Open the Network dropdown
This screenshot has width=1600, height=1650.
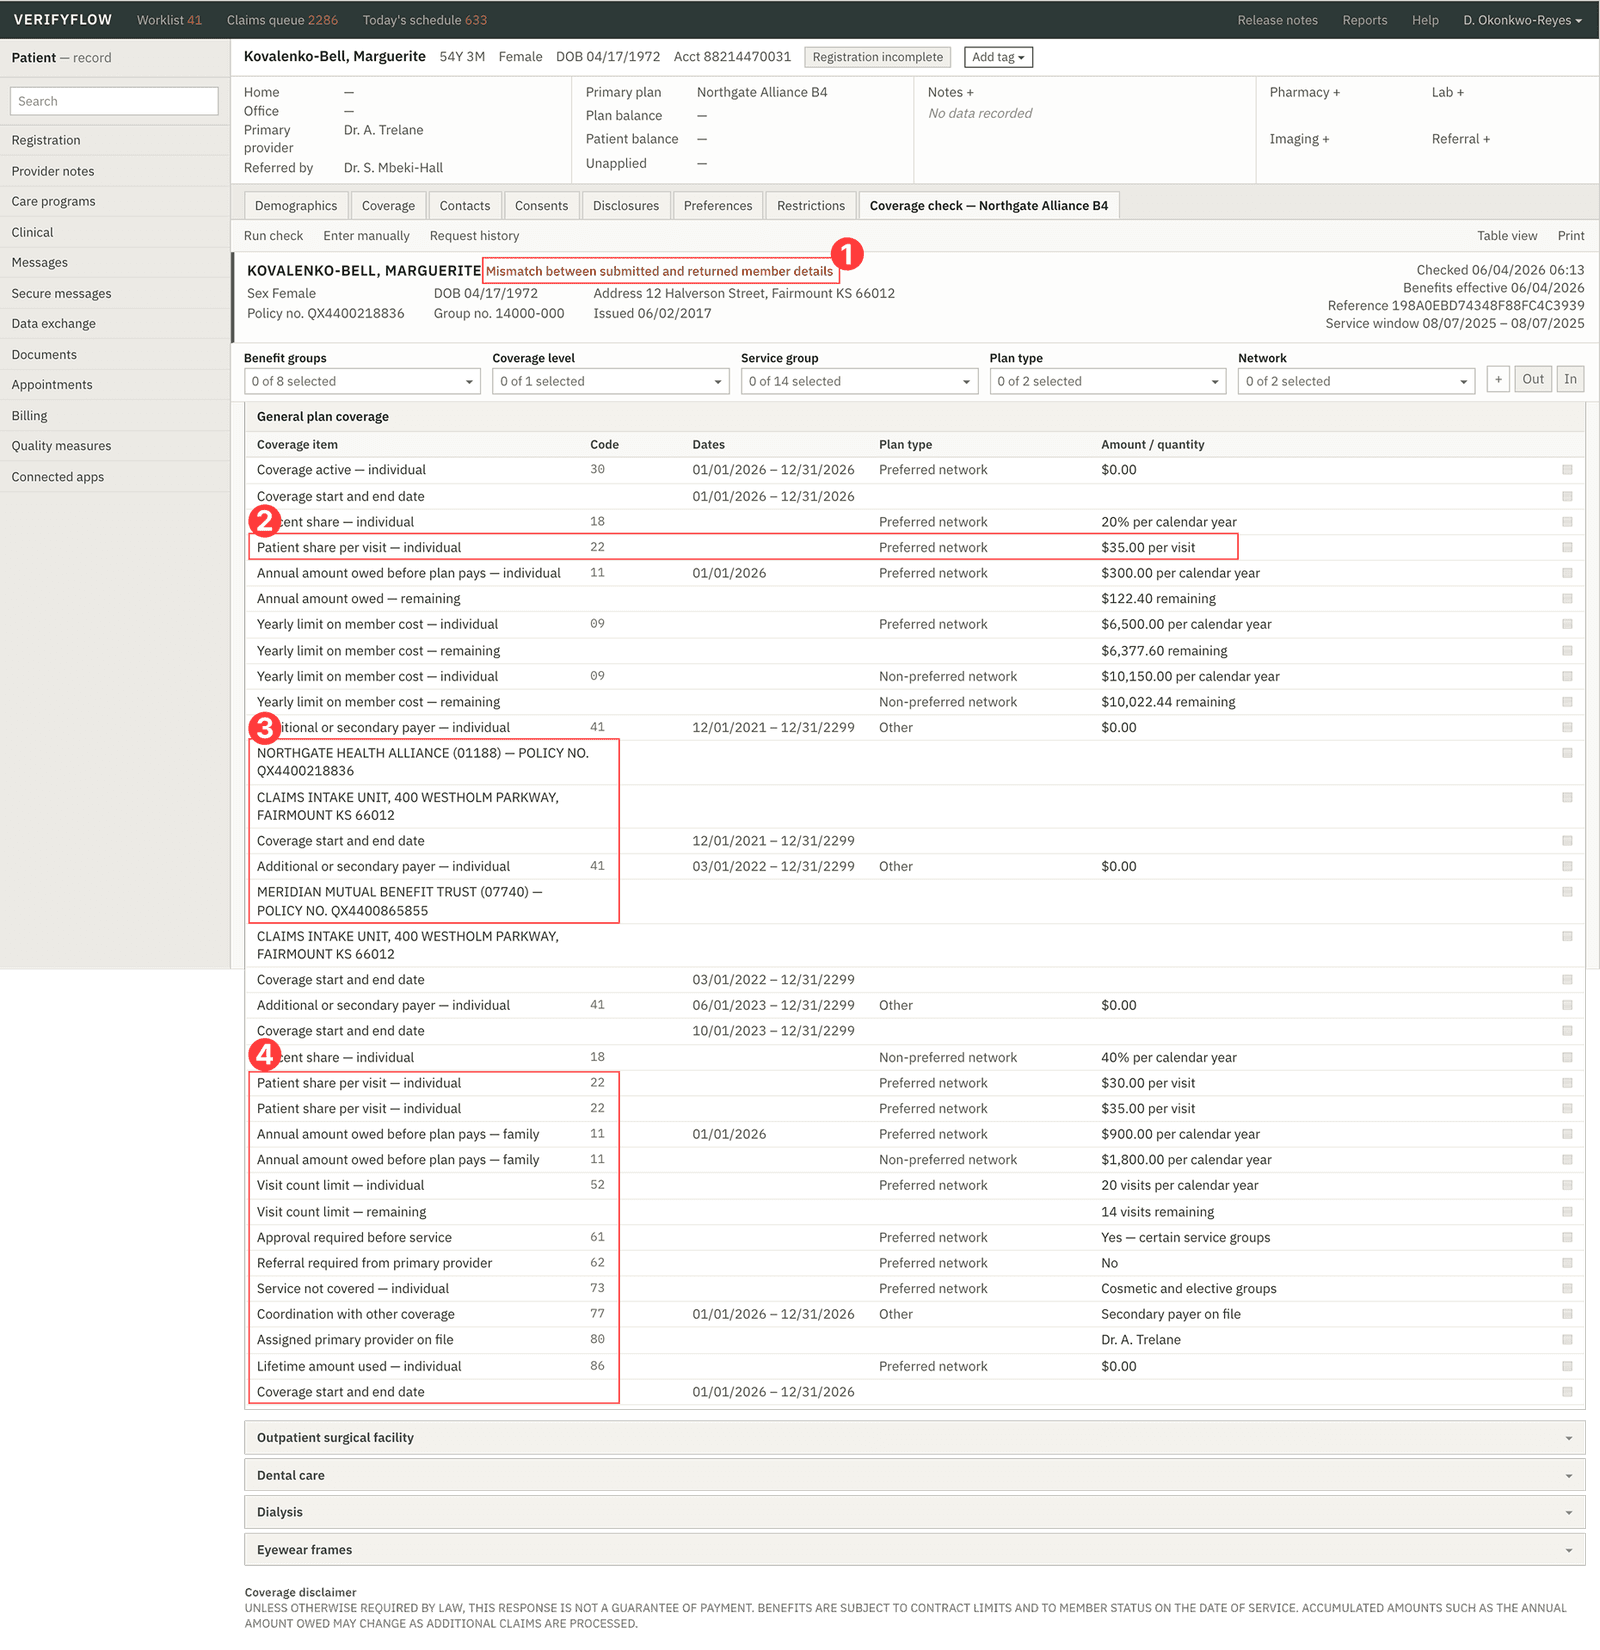click(1356, 382)
